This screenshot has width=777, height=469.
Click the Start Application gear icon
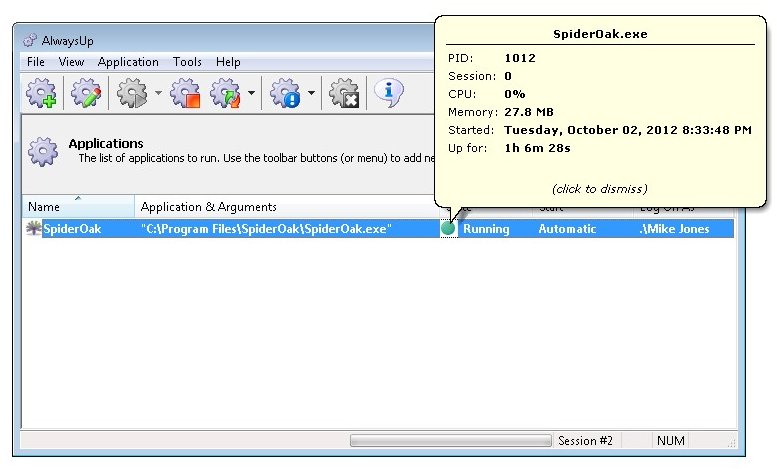132,93
